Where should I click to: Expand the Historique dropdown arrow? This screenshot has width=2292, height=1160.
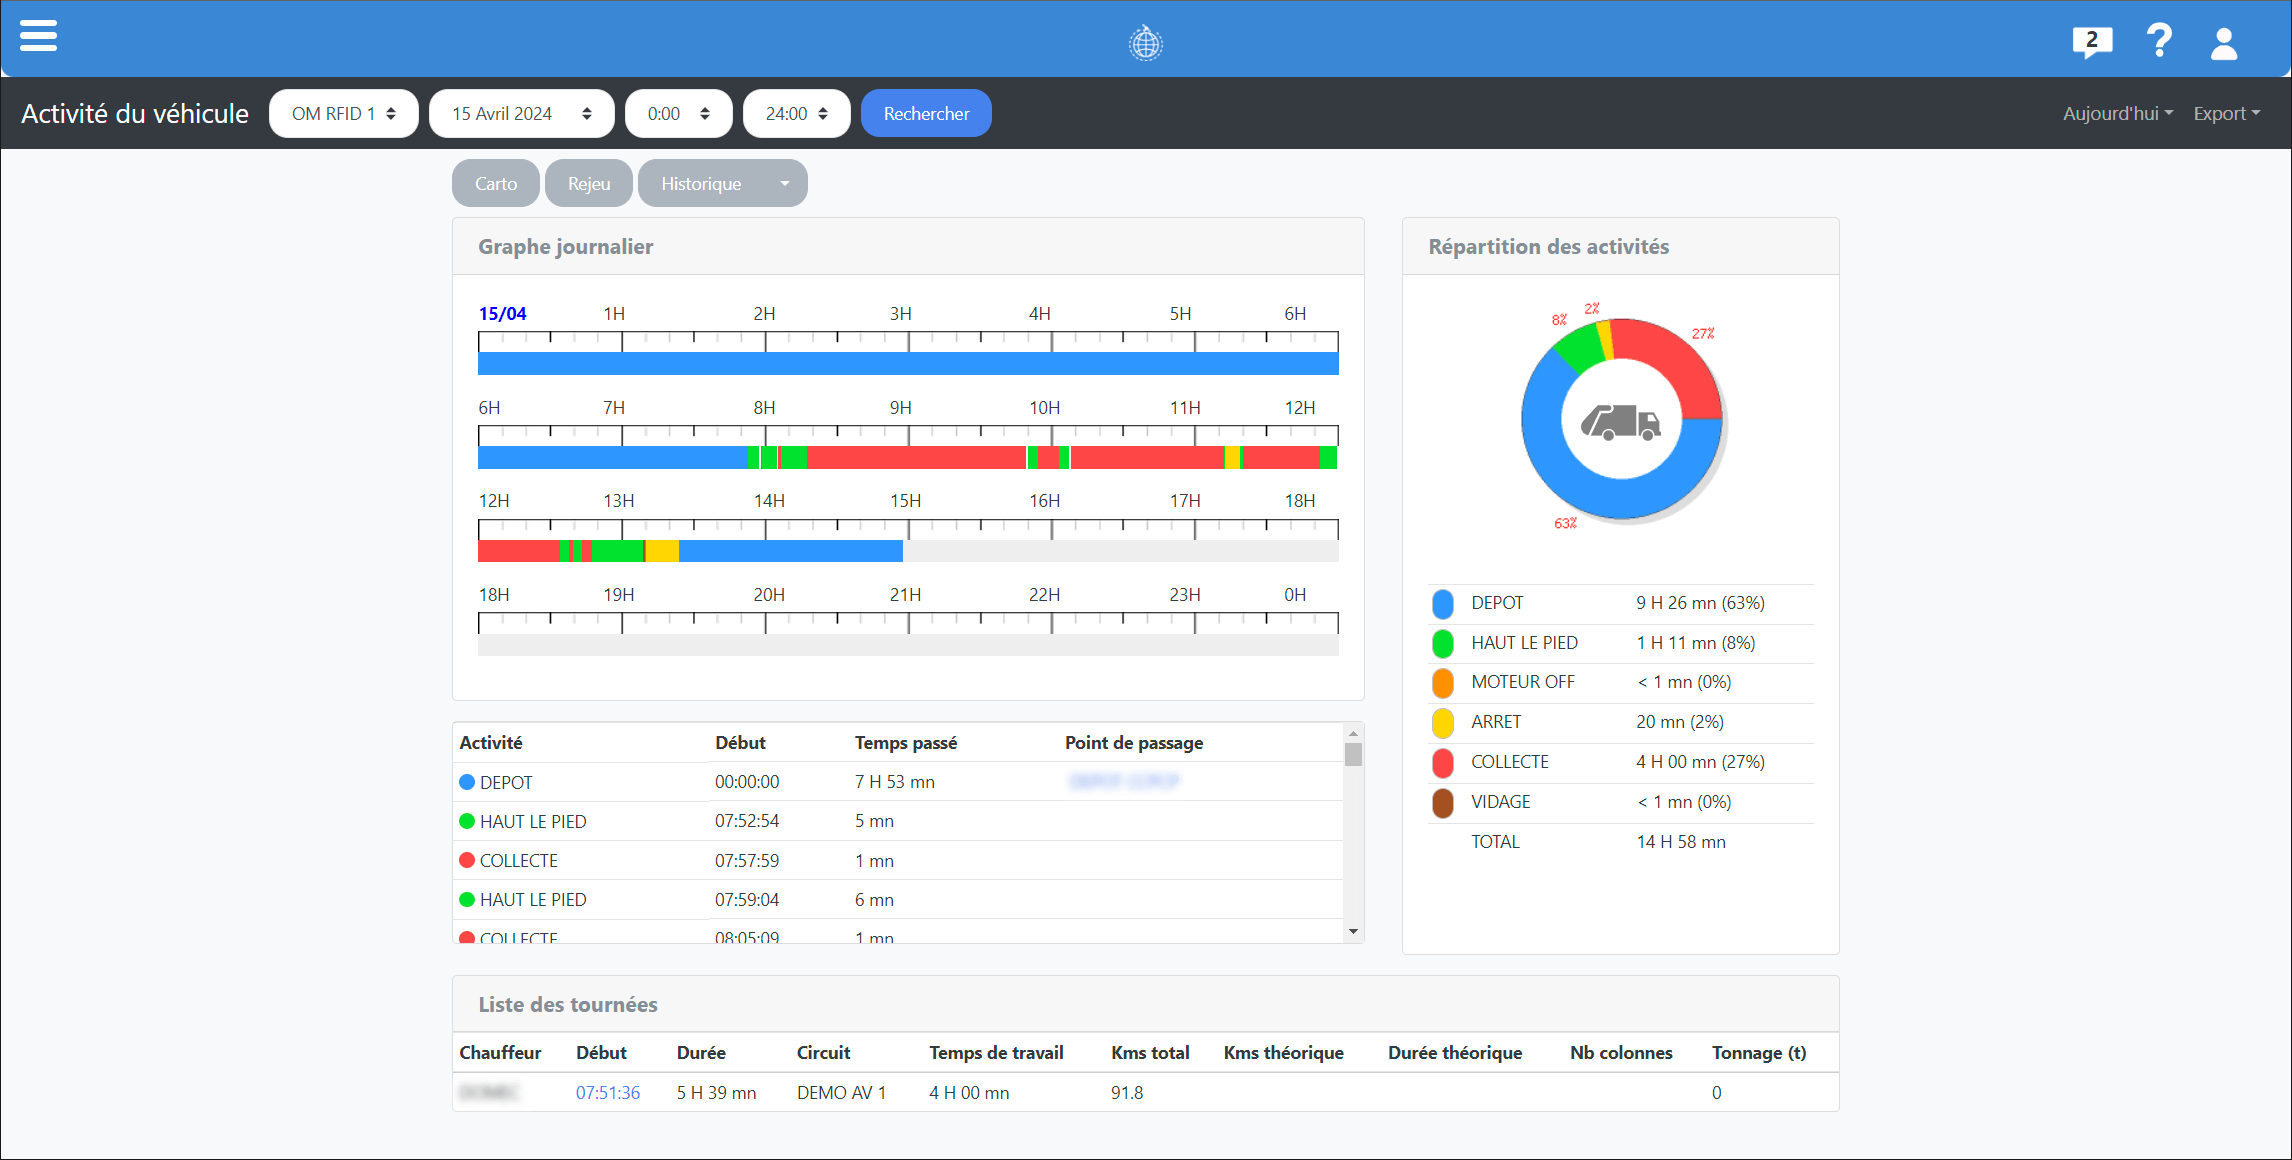(x=785, y=184)
